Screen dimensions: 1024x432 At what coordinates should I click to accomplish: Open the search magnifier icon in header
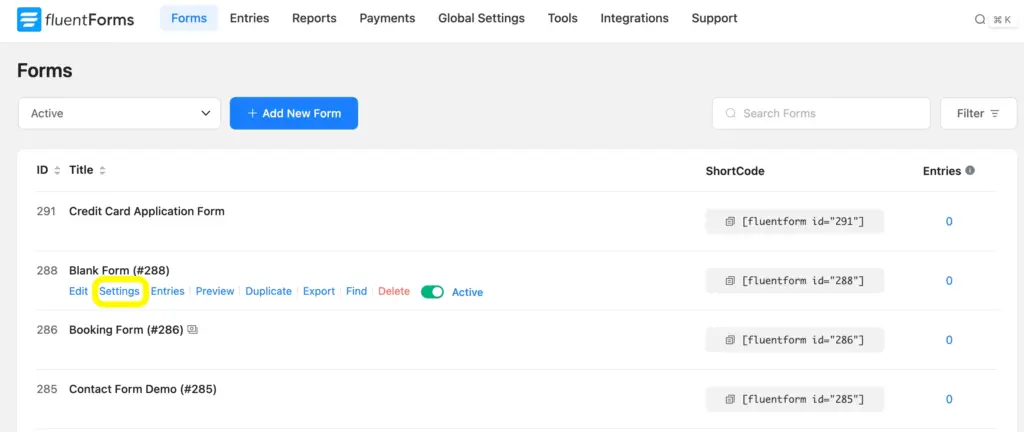point(980,20)
